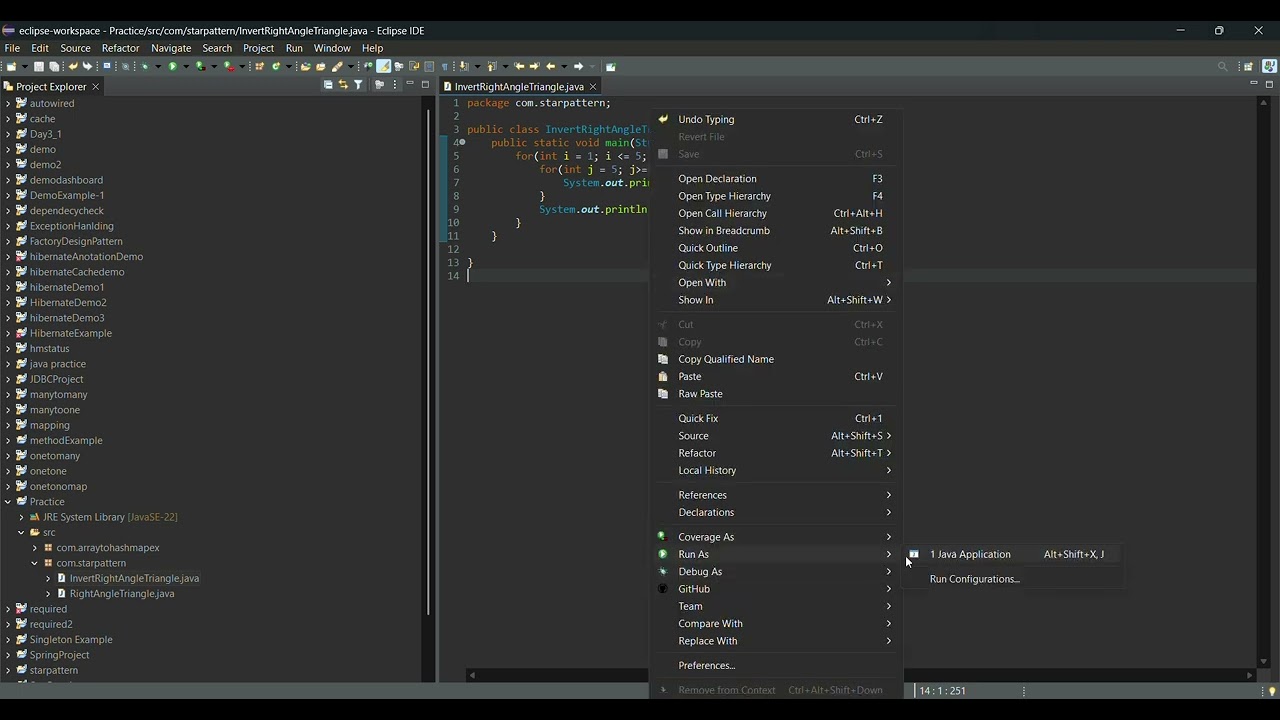This screenshot has width=1280, height=720.
Task: Choose Open Declaration in context menu
Action: pyautogui.click(x=717, y=179)
